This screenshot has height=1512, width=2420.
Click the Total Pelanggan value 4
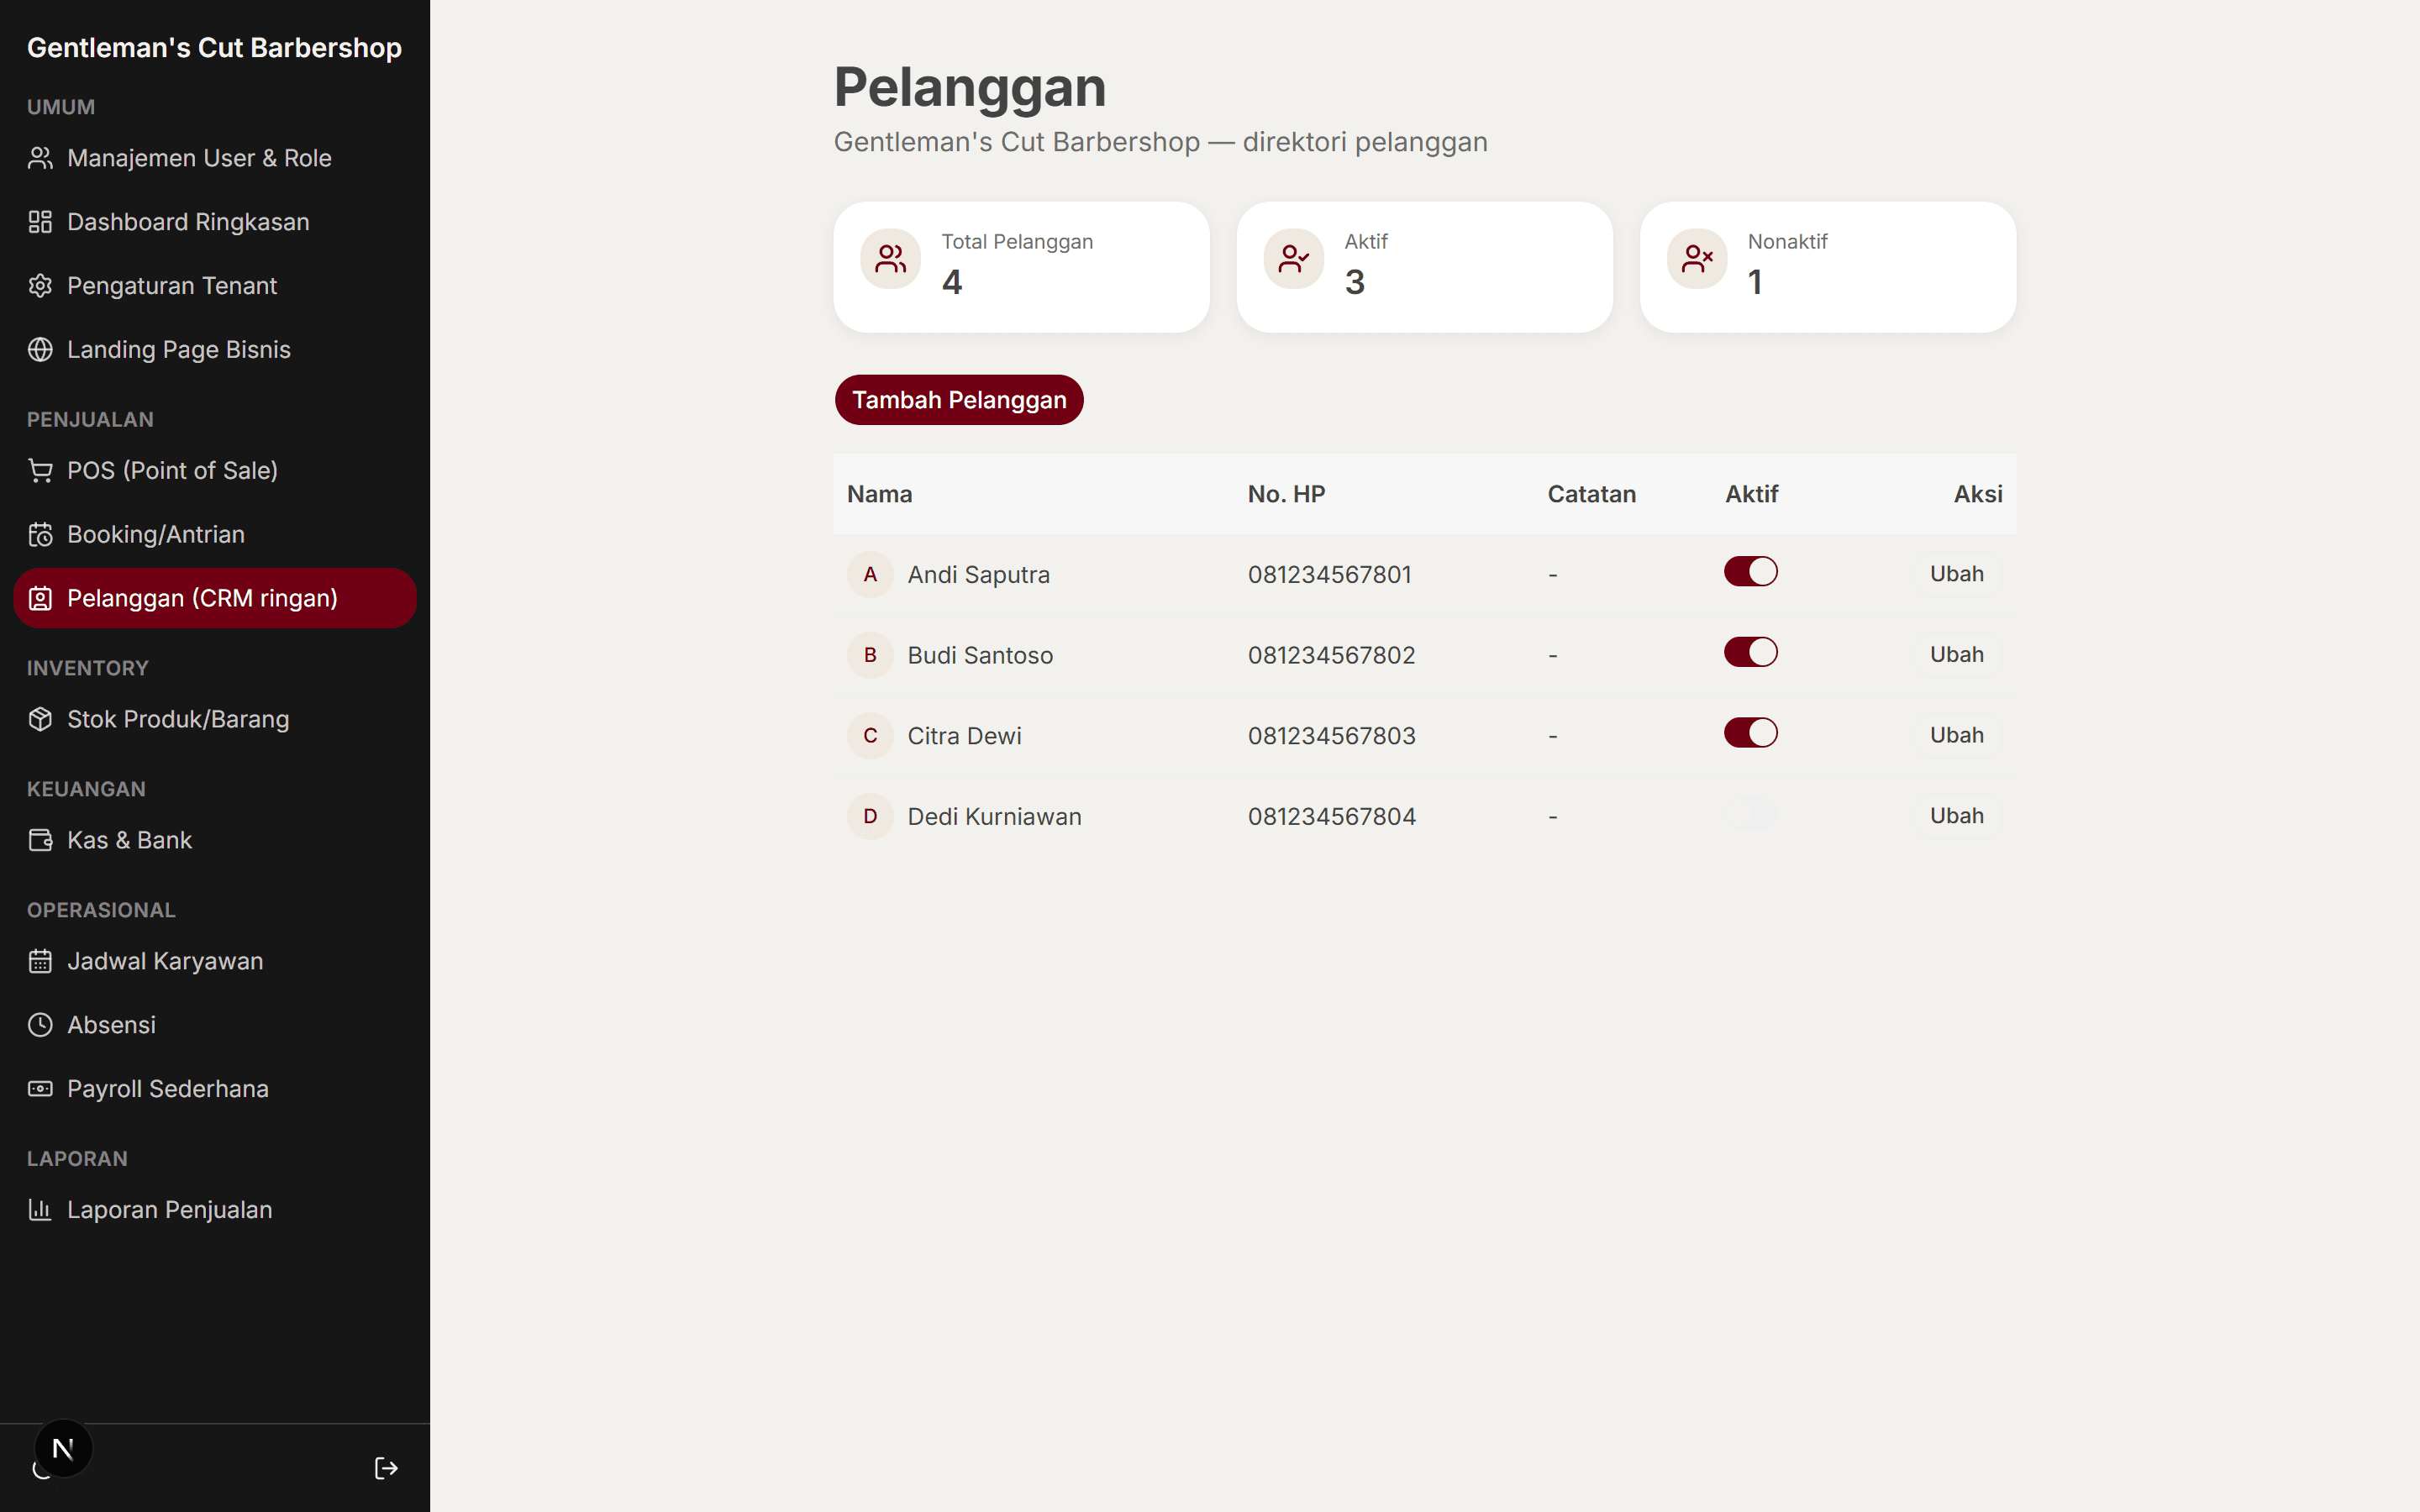coord(952,282)
